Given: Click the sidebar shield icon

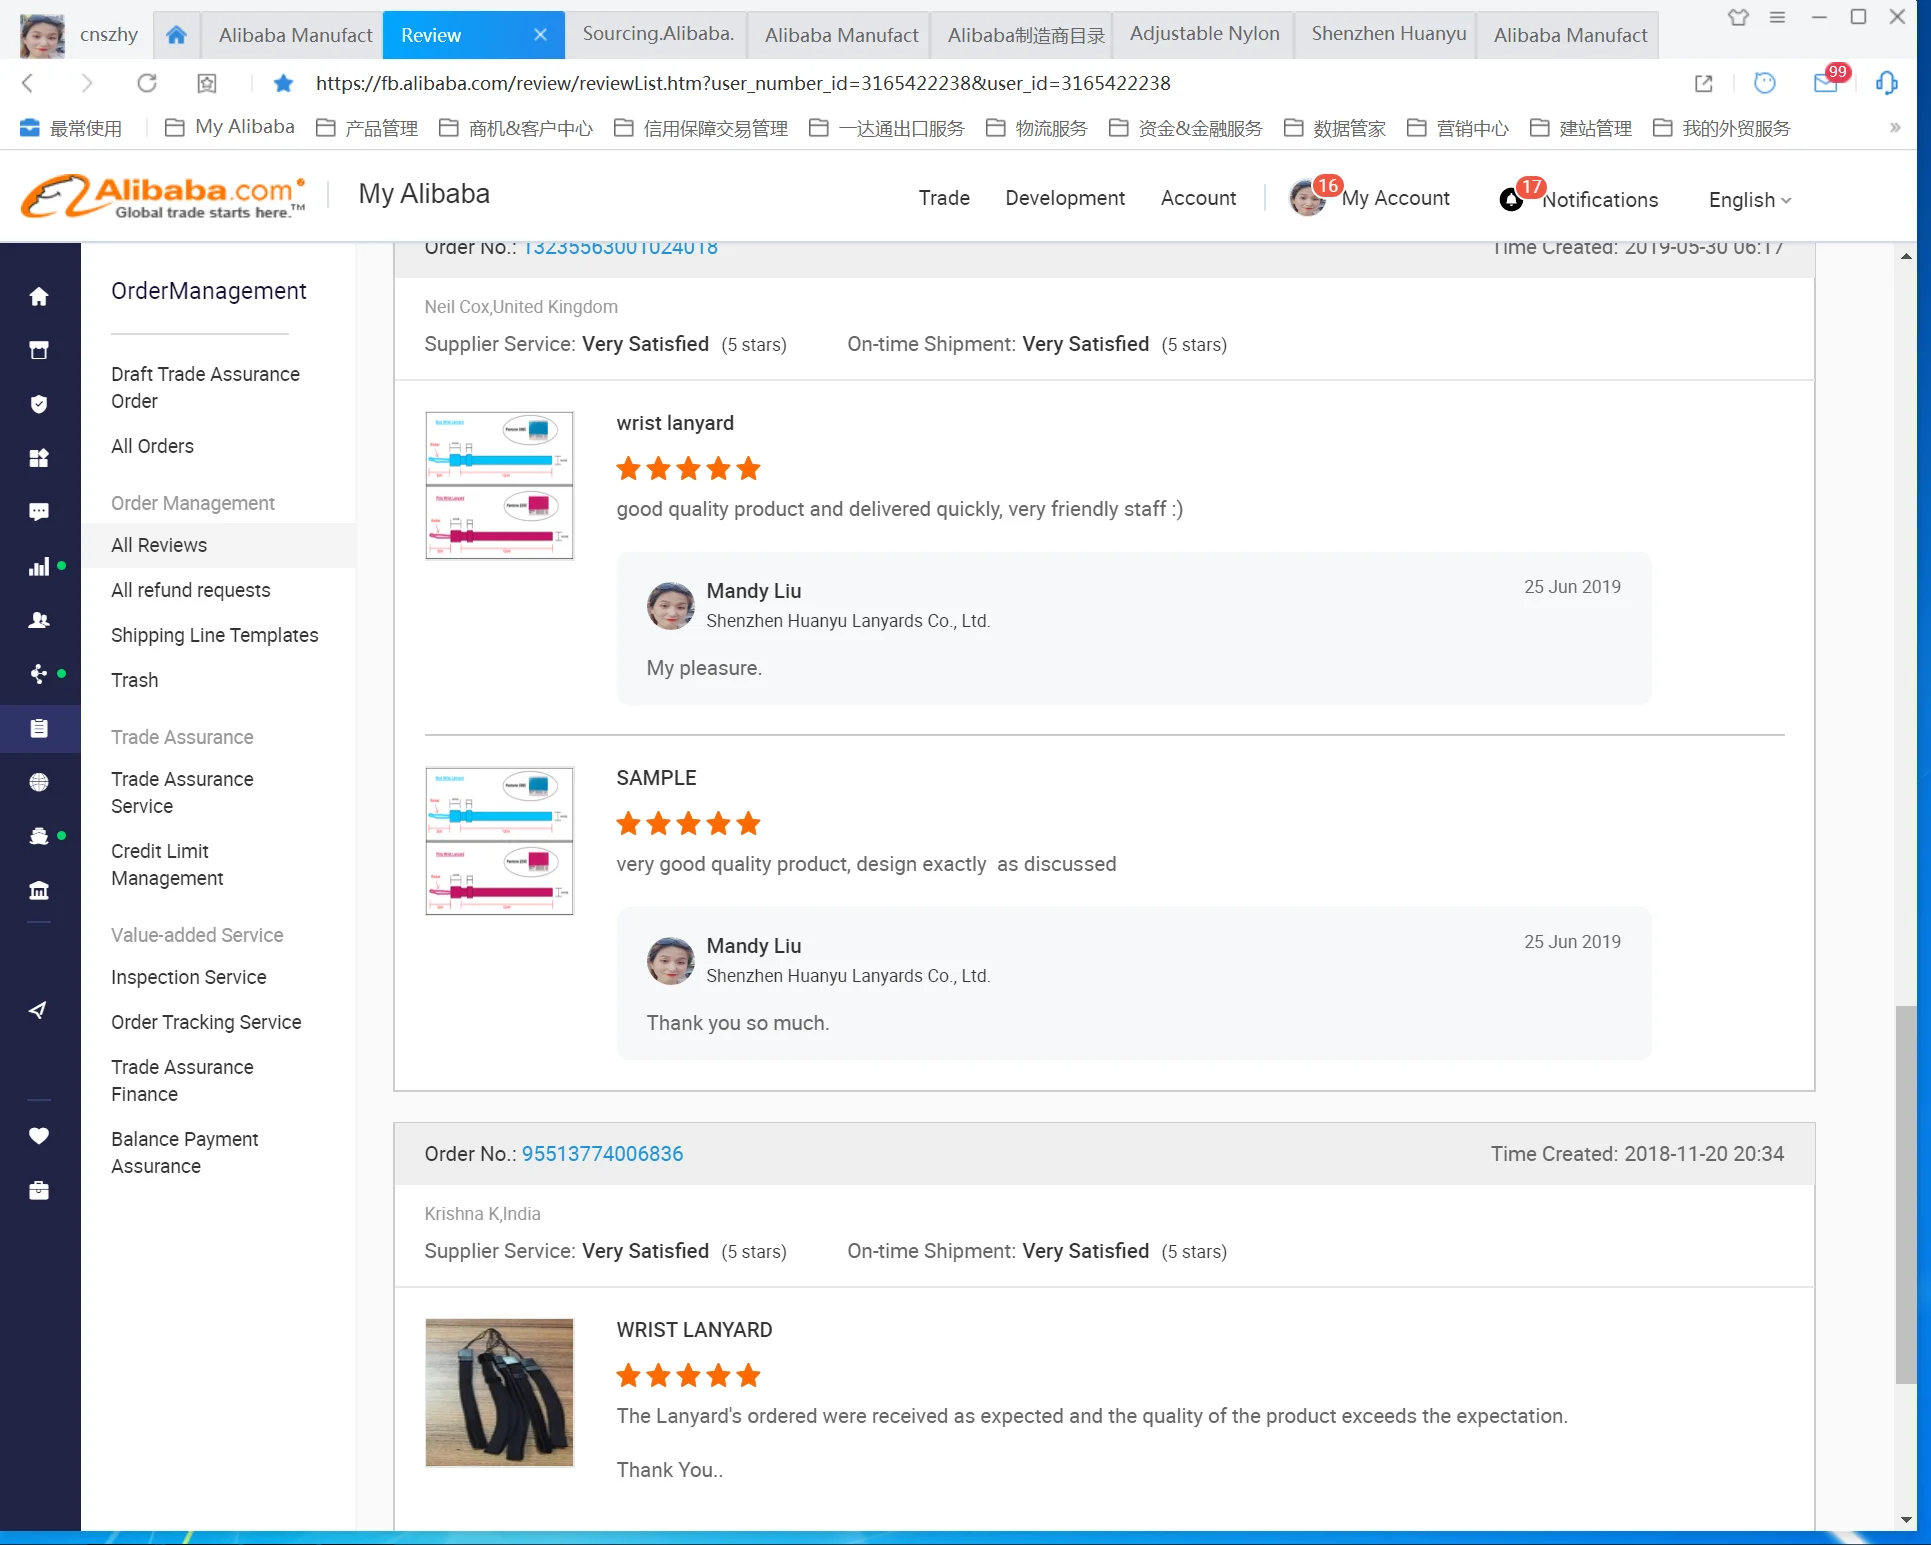Looking at the screenshot, I should click(39, 404).
